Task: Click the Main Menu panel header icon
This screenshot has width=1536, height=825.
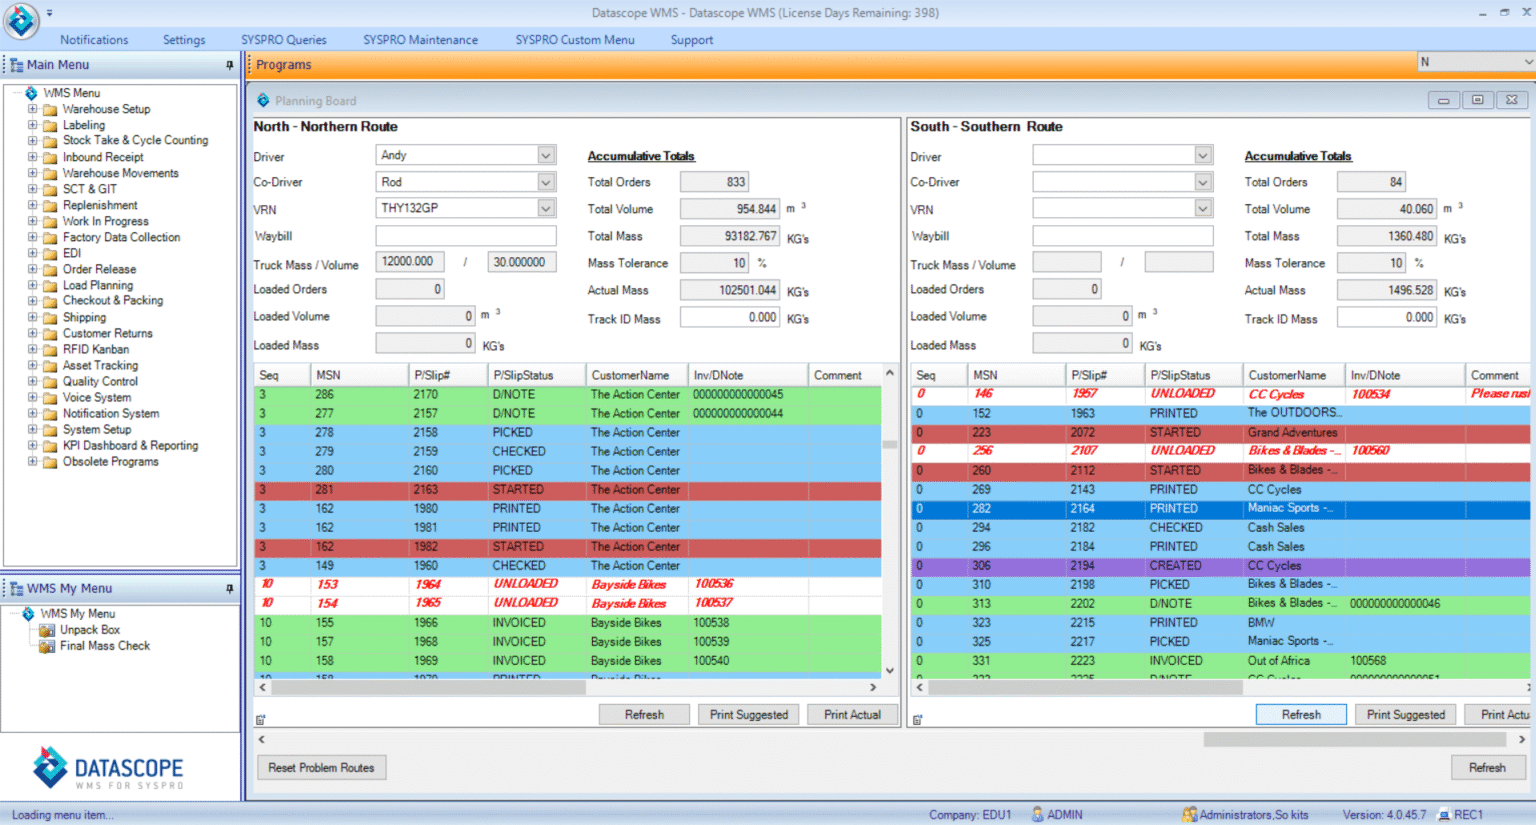Action: 14,64
